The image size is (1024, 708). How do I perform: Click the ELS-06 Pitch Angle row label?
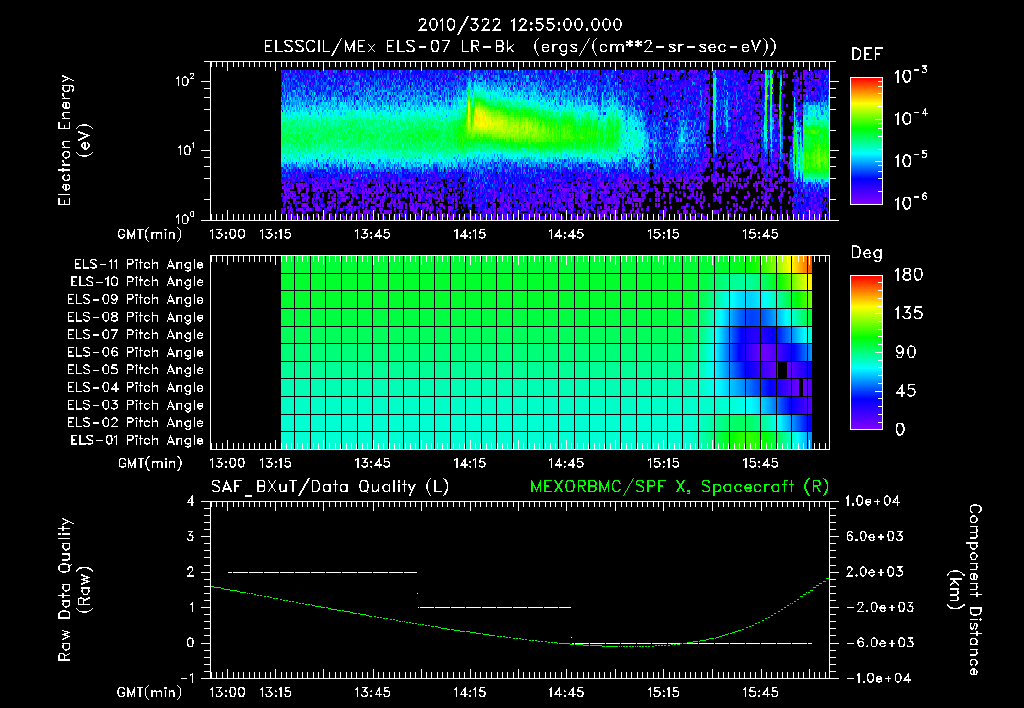[136, 352]
